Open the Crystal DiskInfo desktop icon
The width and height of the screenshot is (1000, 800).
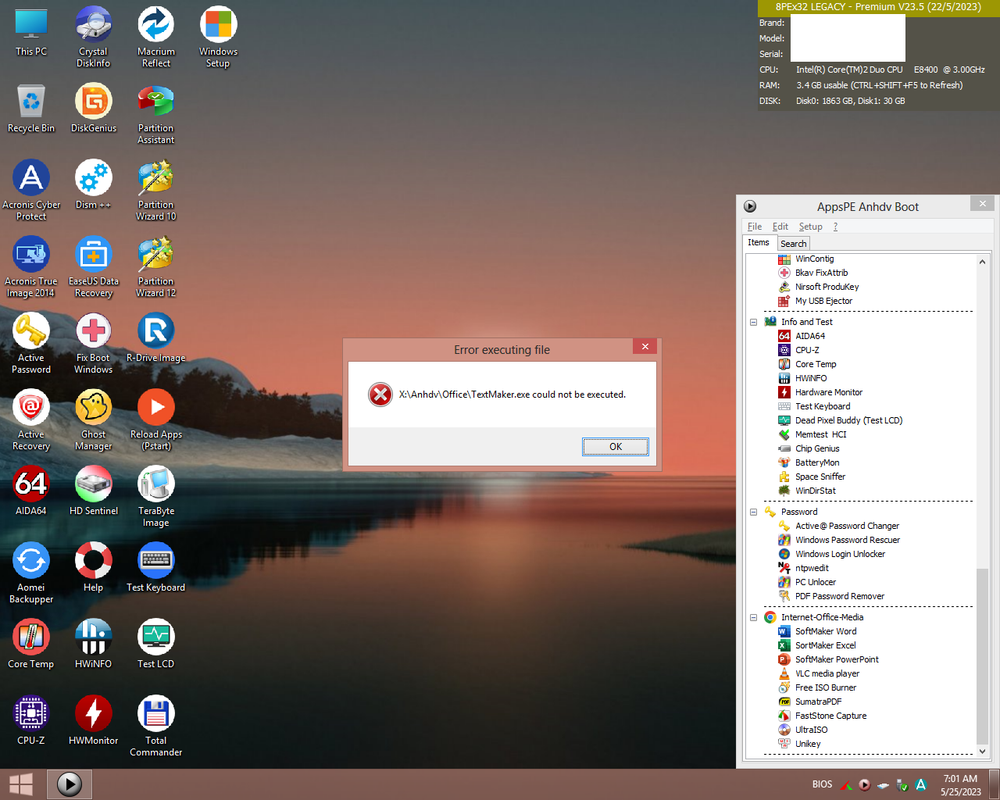coord(93,37)
